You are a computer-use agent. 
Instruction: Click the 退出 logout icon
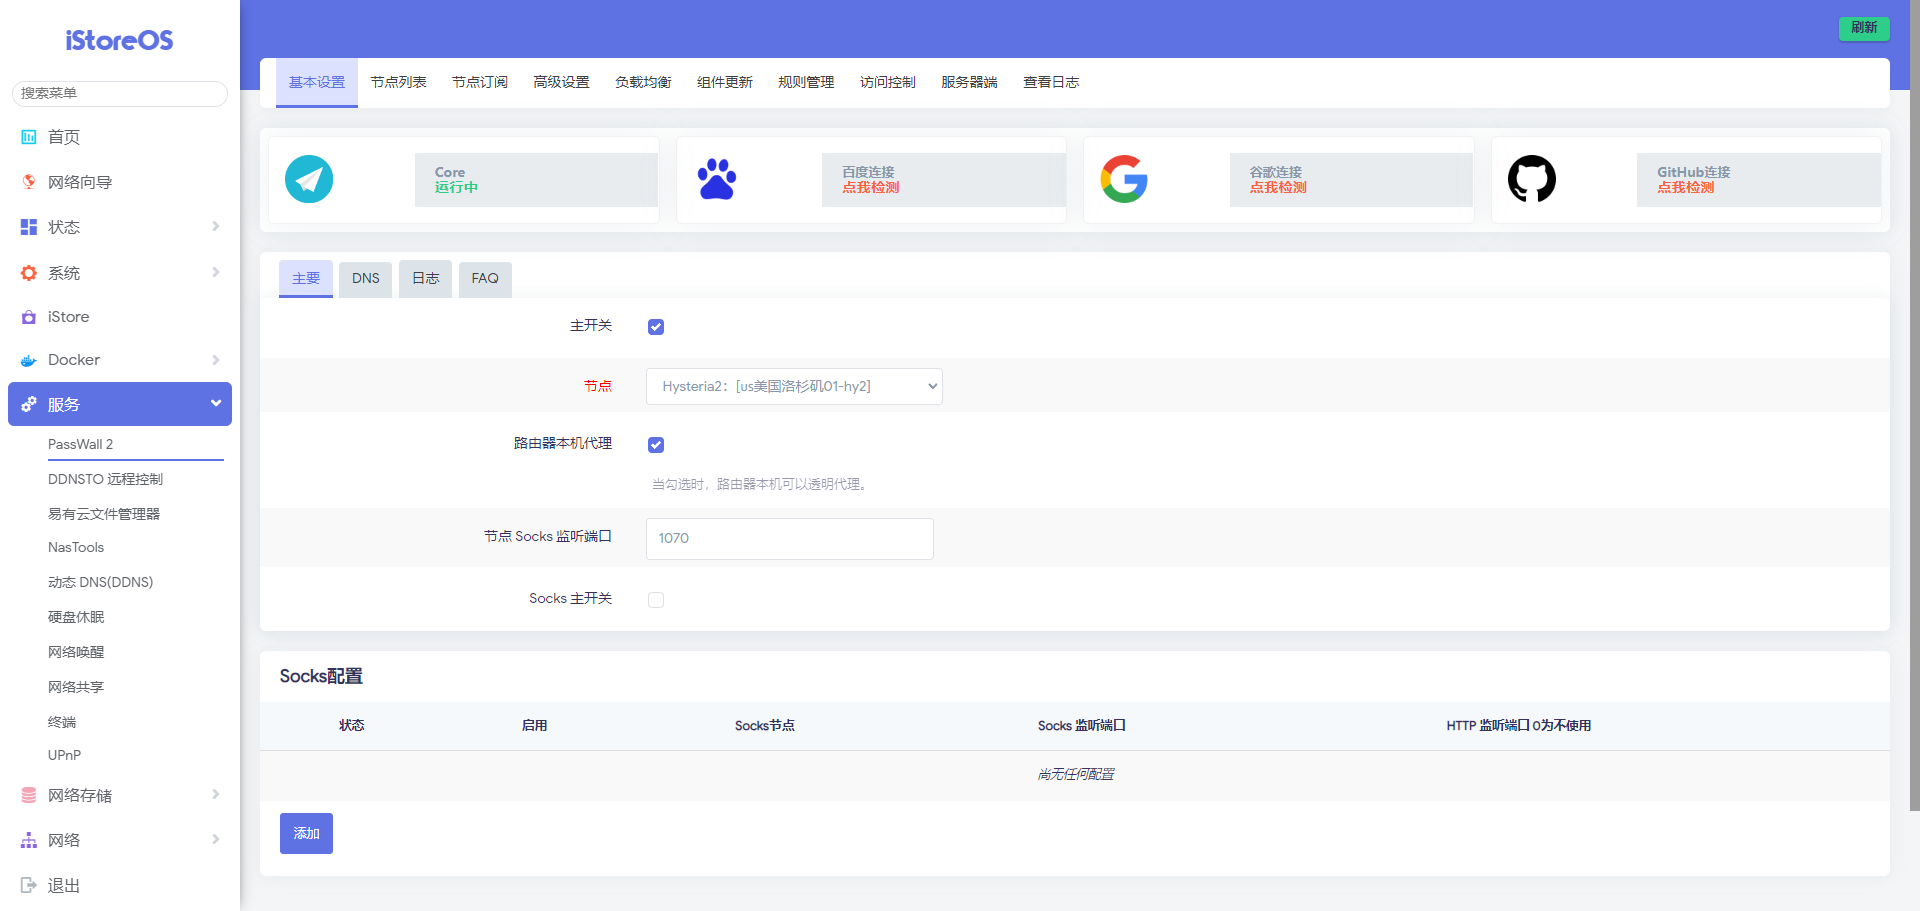[29, 885]
